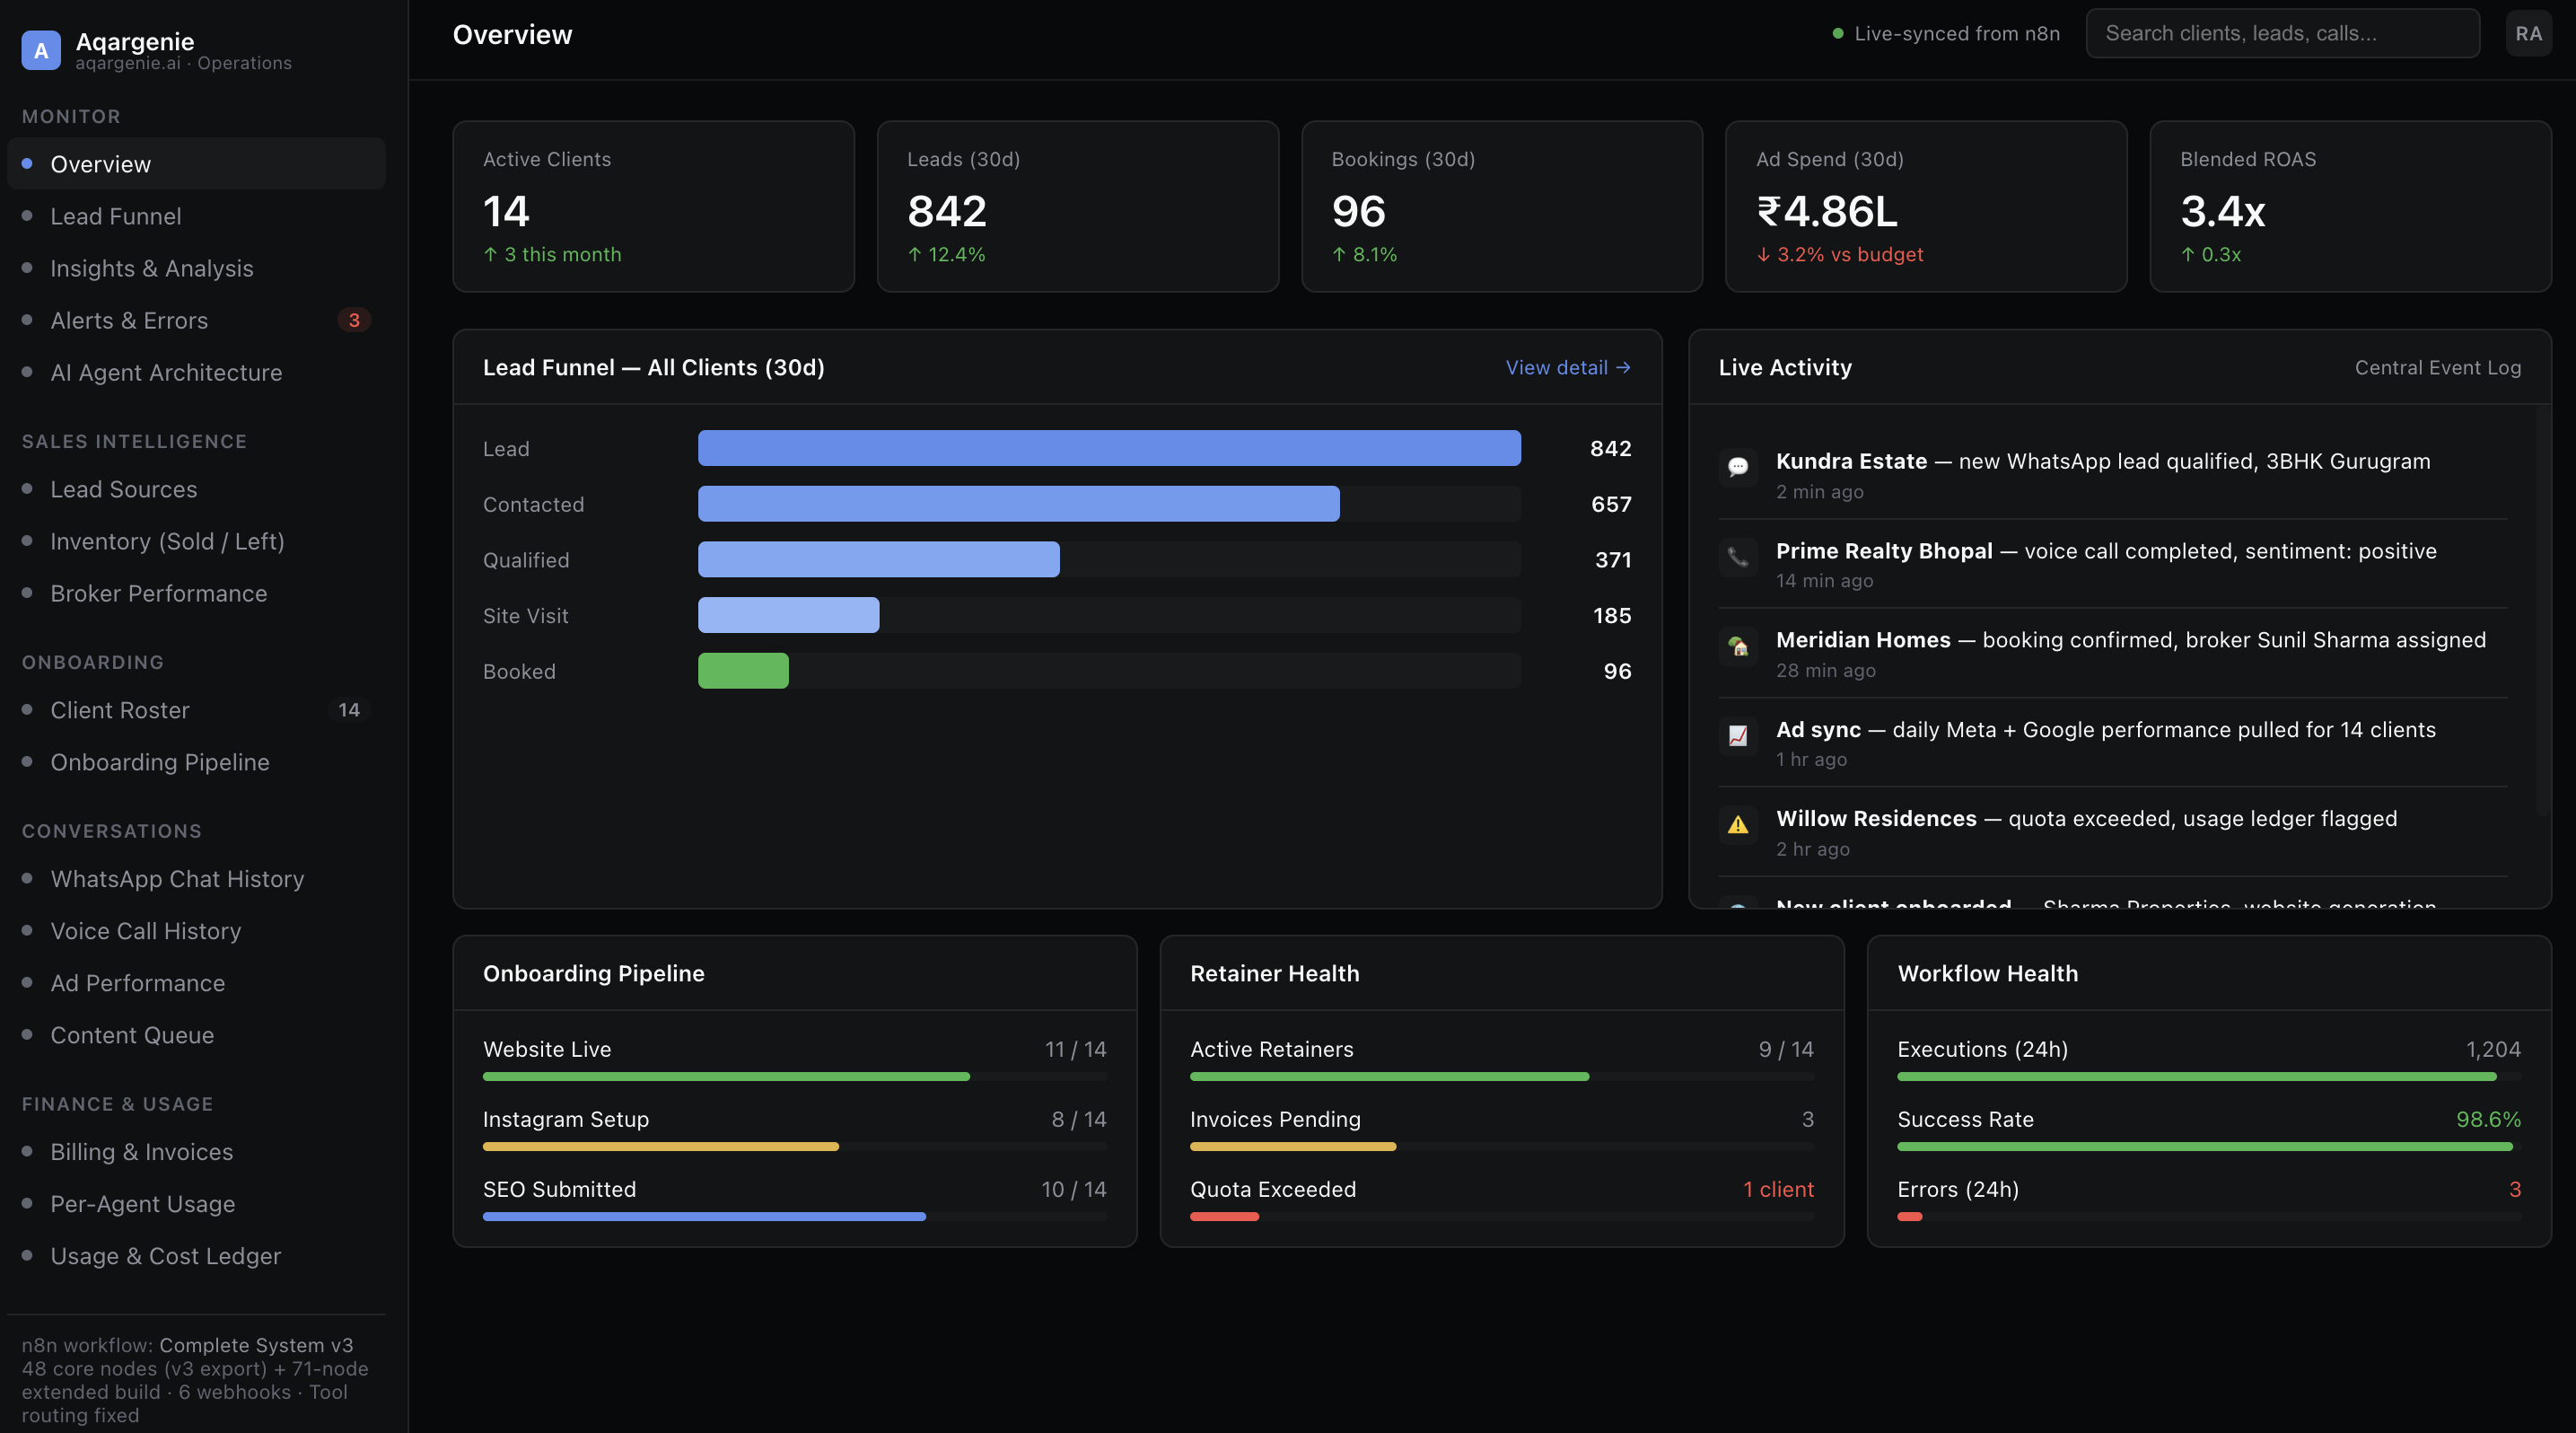Click the warning icon for Willow Residences
This screenshot has width=2576, height=1433.
(x=1738, y=825)
